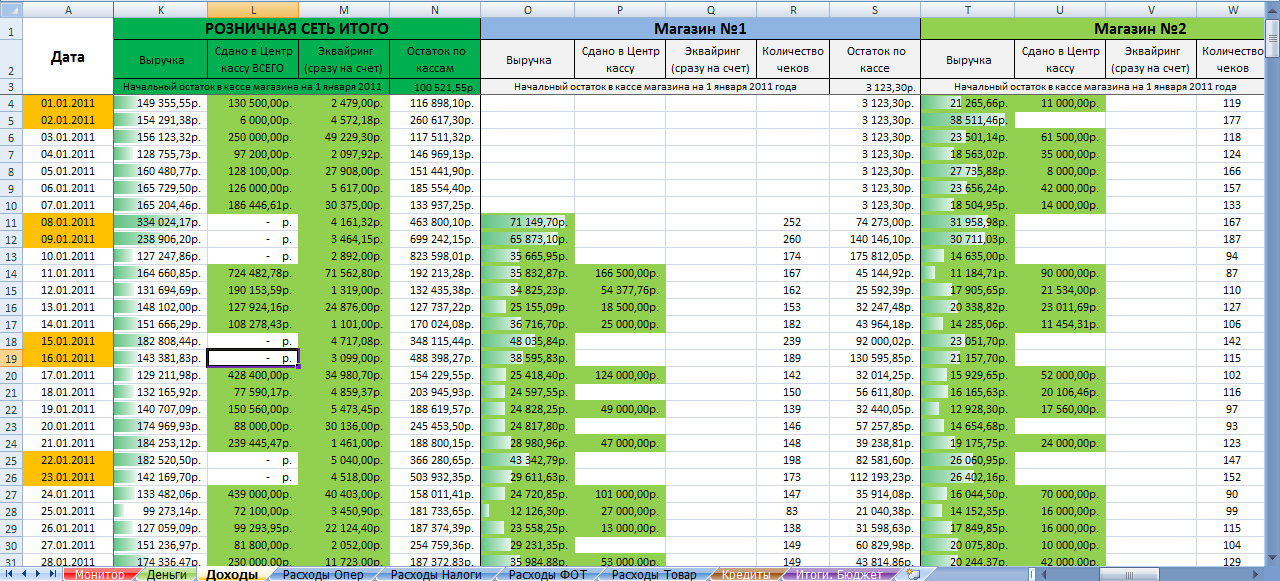1280x581 pixels.
Task: Click the cell showing 724 482,78р.
Action: coord(252,274)
